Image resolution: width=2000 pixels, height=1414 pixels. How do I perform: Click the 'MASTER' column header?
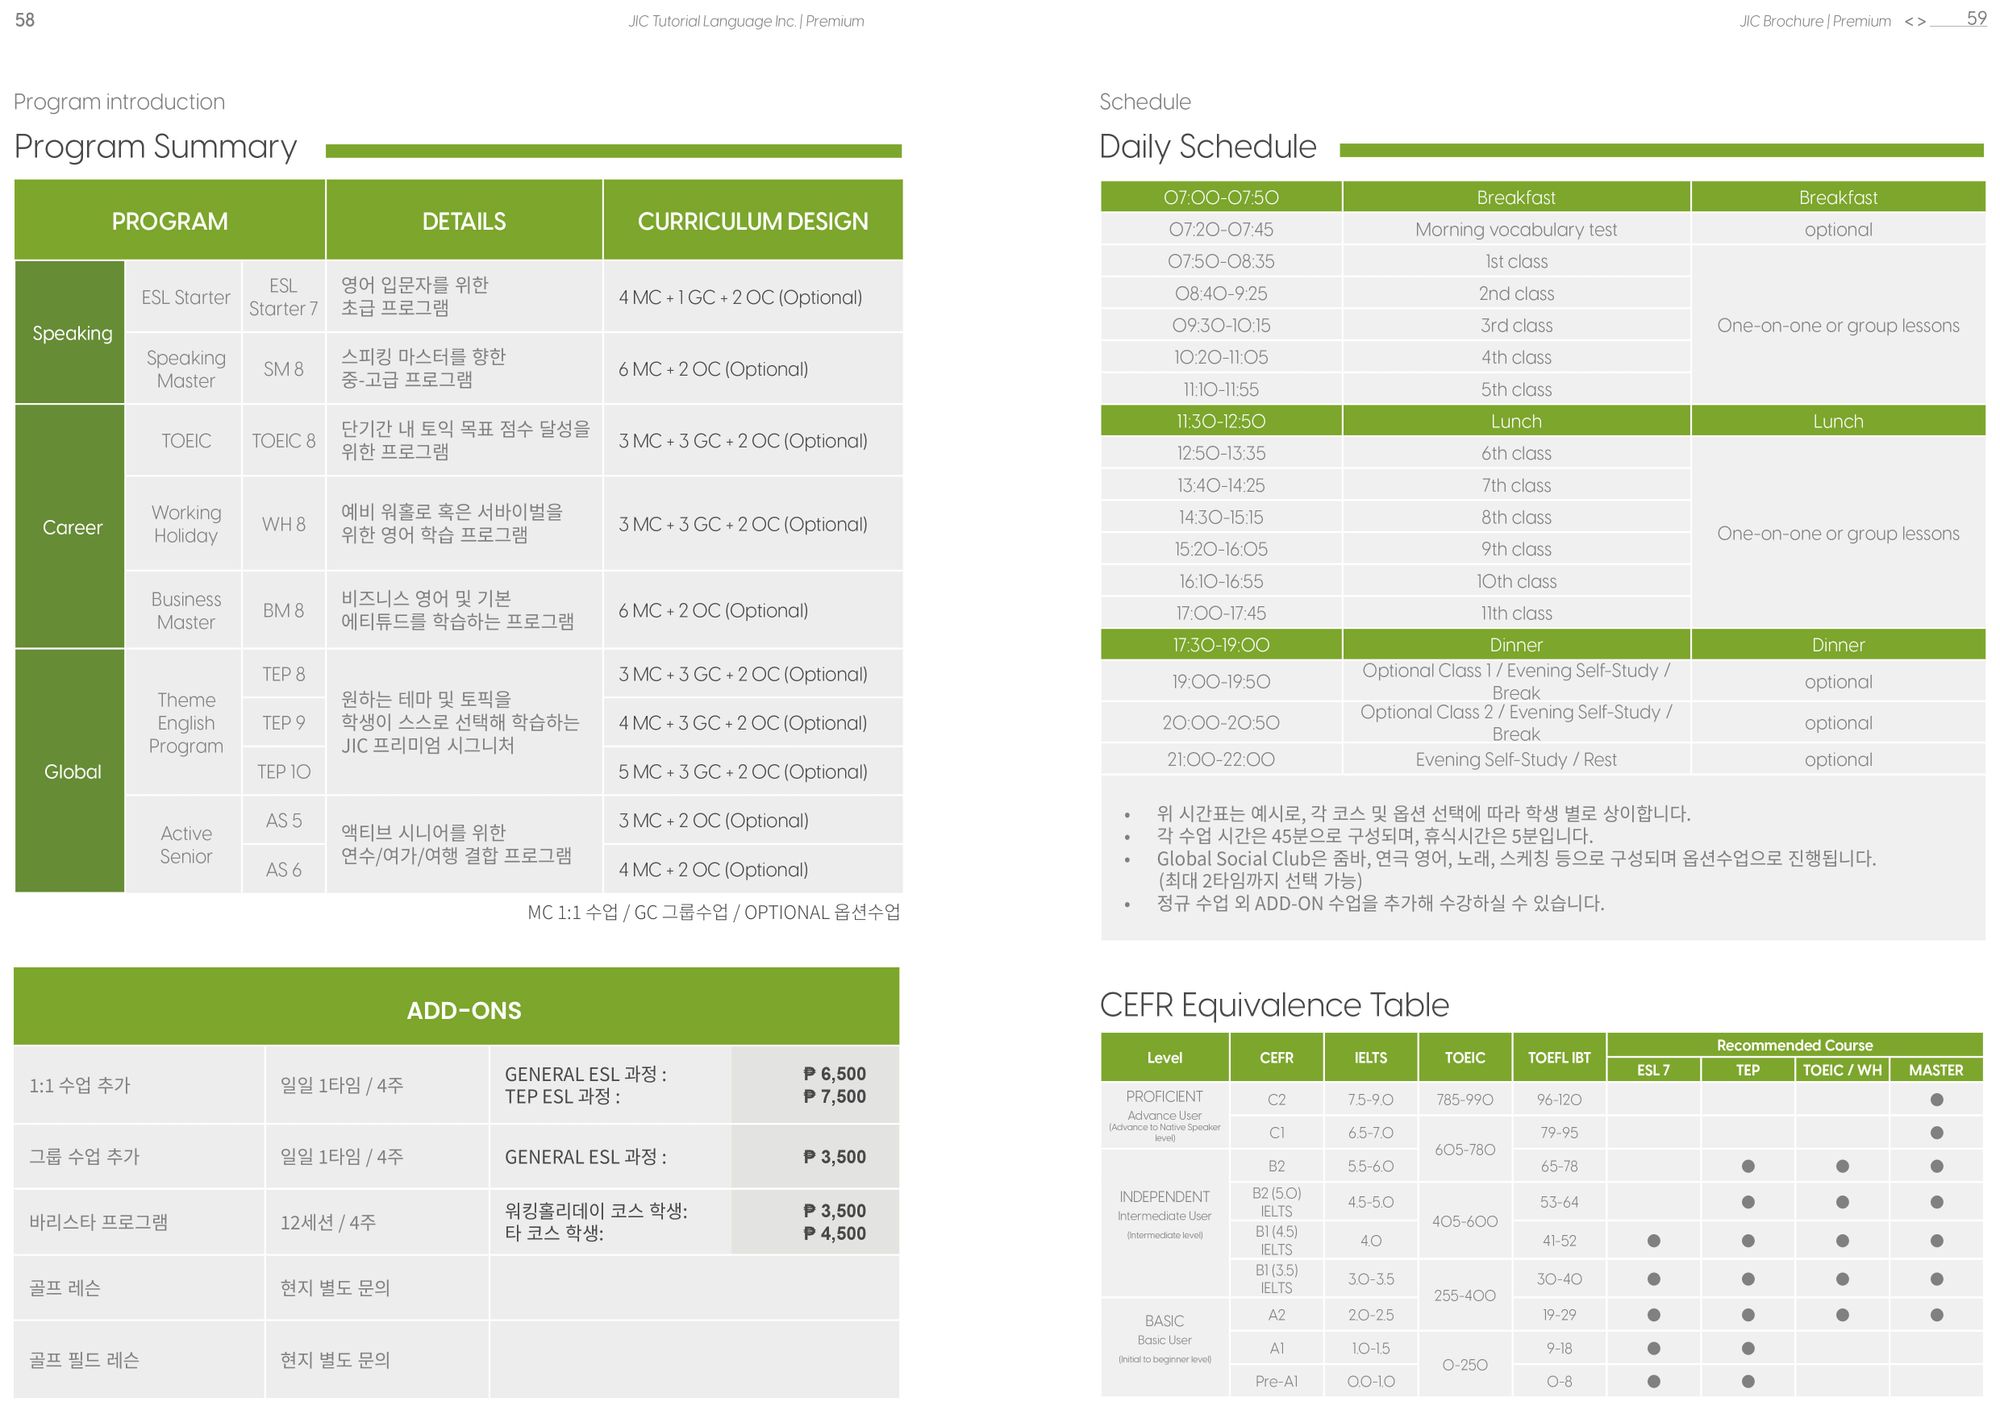click(1936, 1070)
